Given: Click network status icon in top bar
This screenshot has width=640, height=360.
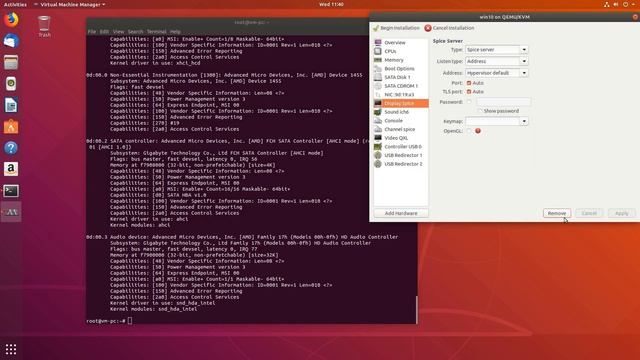Looking at the screenshot, I should pyautogui.click(x=607, y=4).
